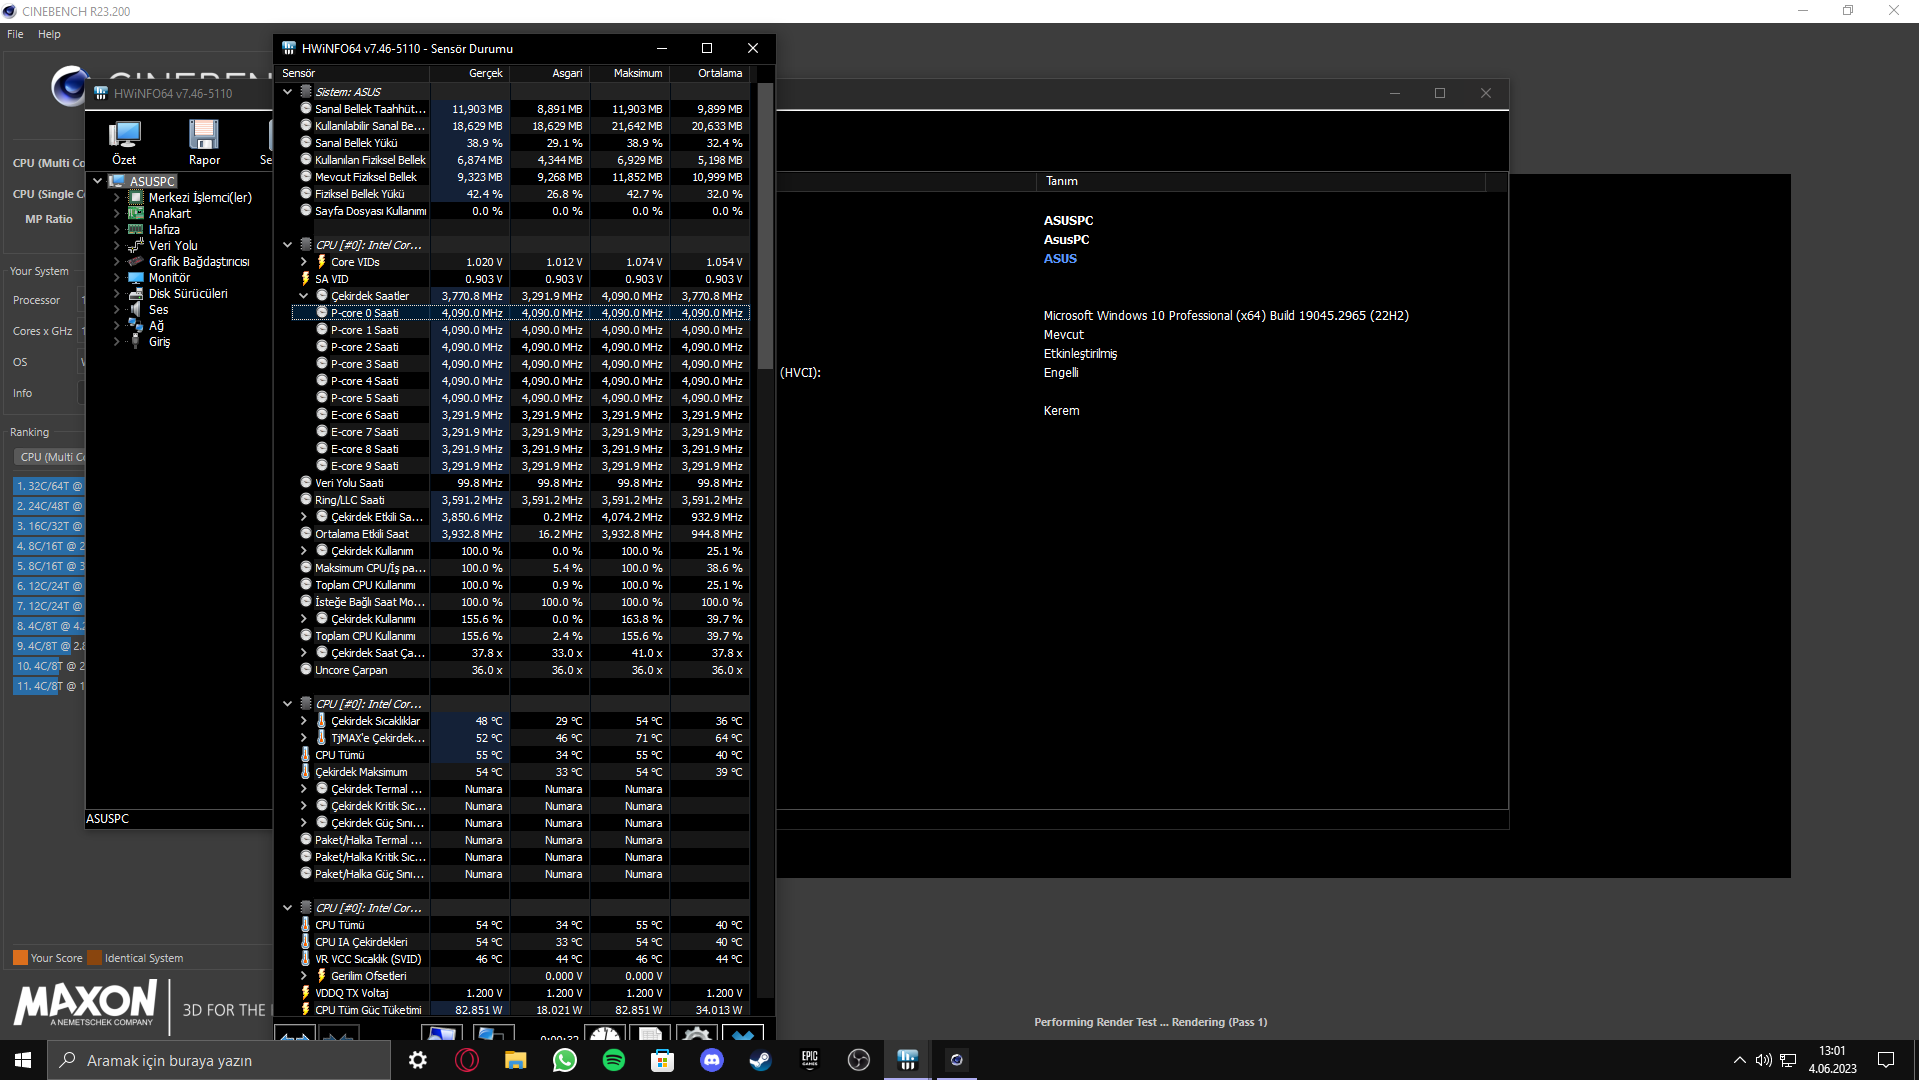Select the Uncore Çarpan row
Image resolution: width=1919 pixels, height=1080 pixels.
(x=520, y=670)
